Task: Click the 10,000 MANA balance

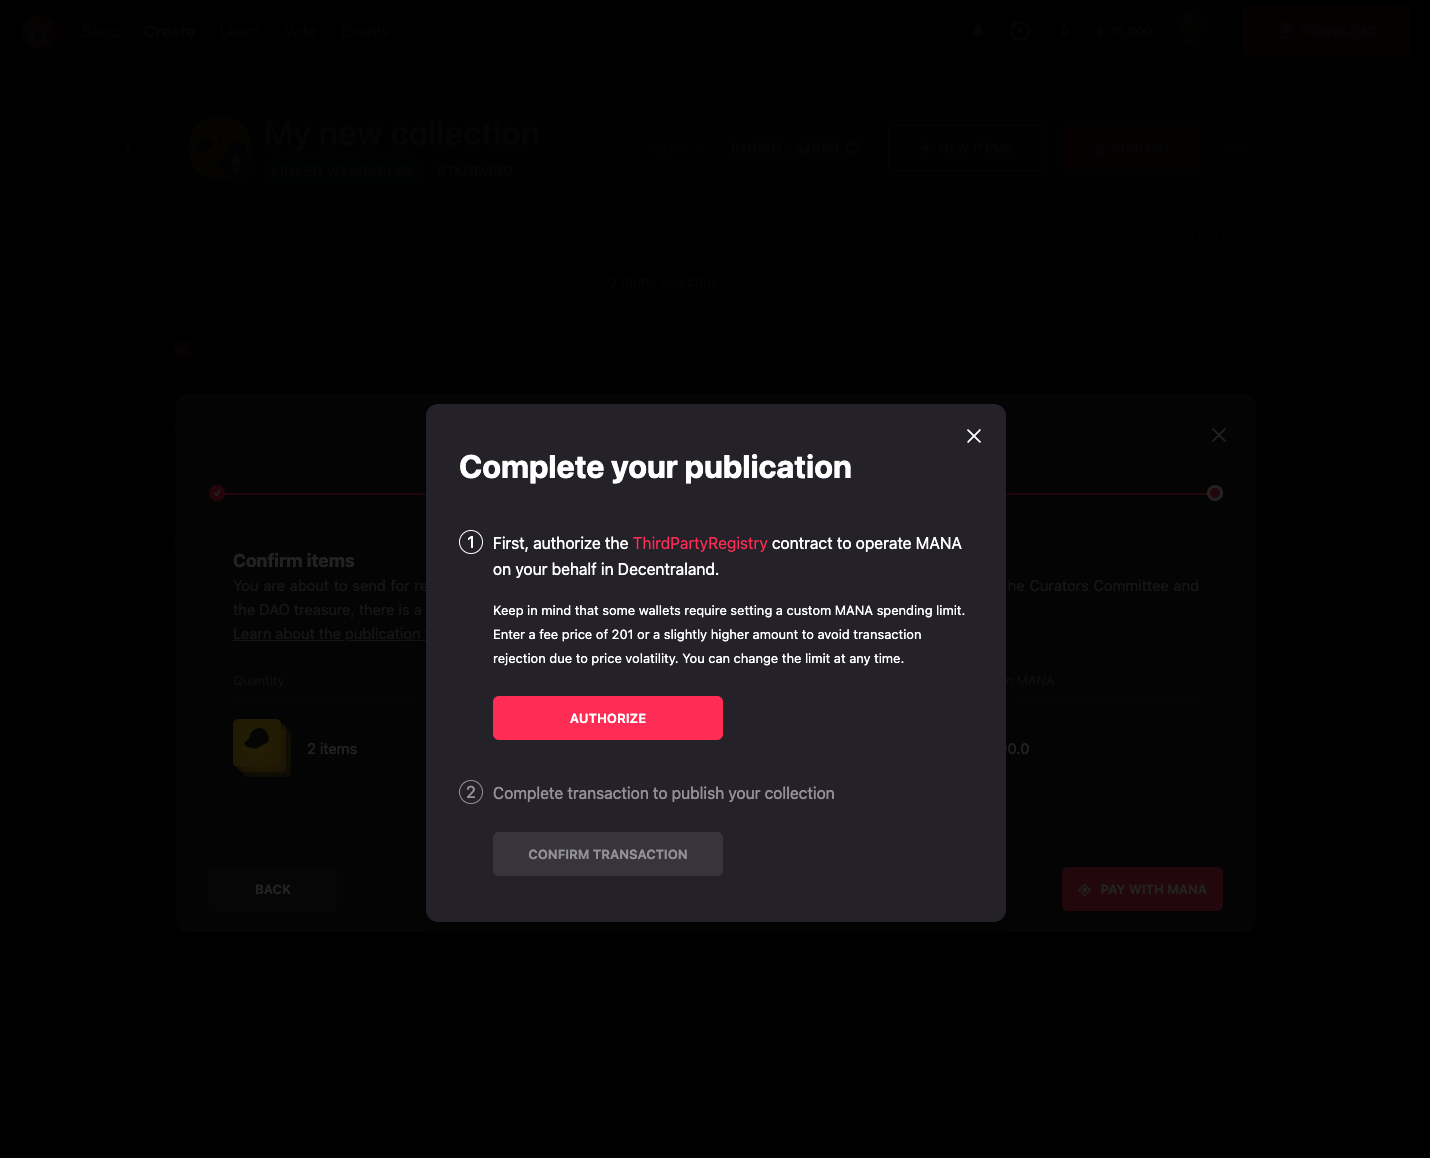Action: click(1124, 32)
